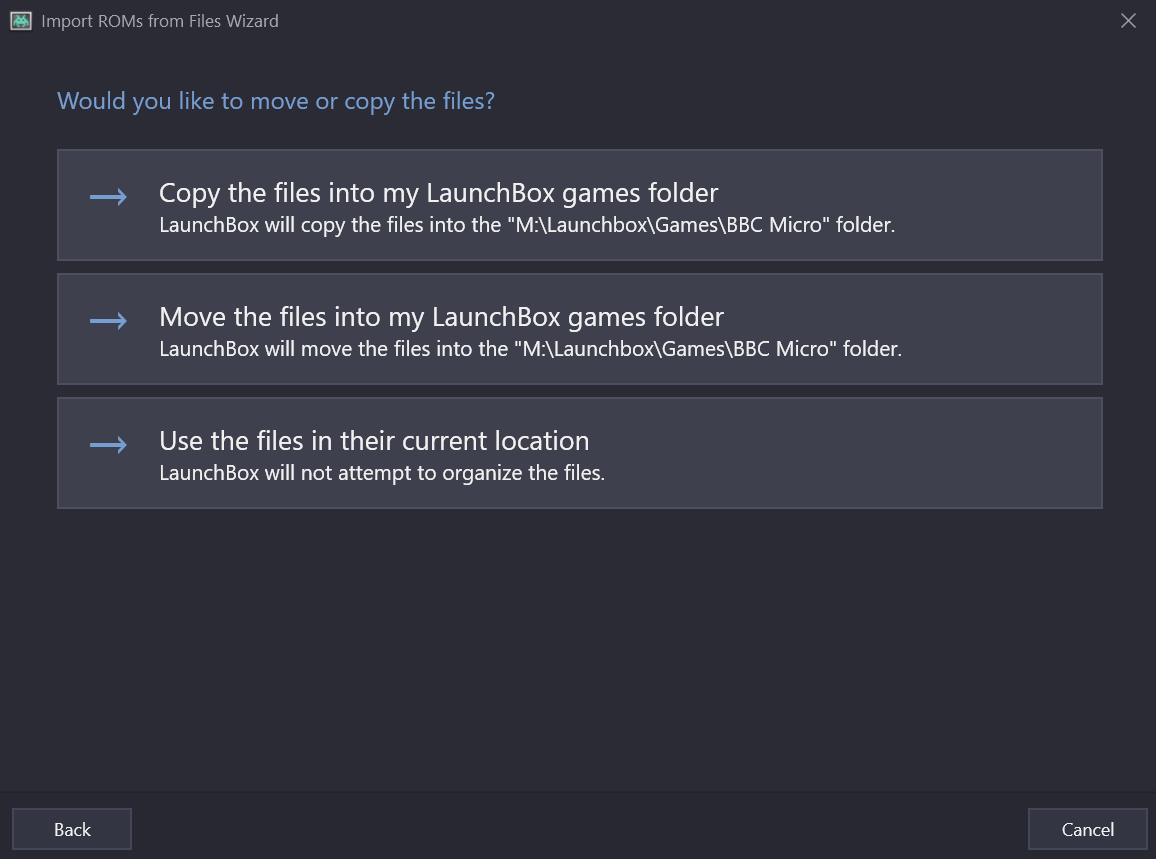Choose Copy the files into my LaunchBox games folder
This screenshot has height=859, width=1156.
pyautogui.click(x=438, y=193)
